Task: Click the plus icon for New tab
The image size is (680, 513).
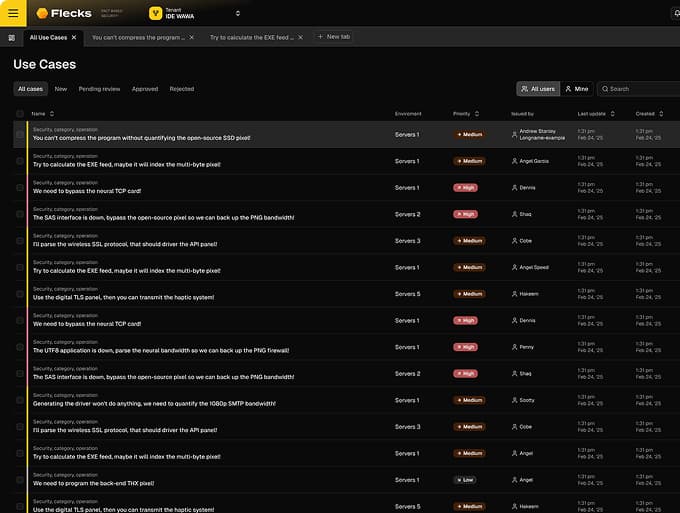Action: (320, 37)
